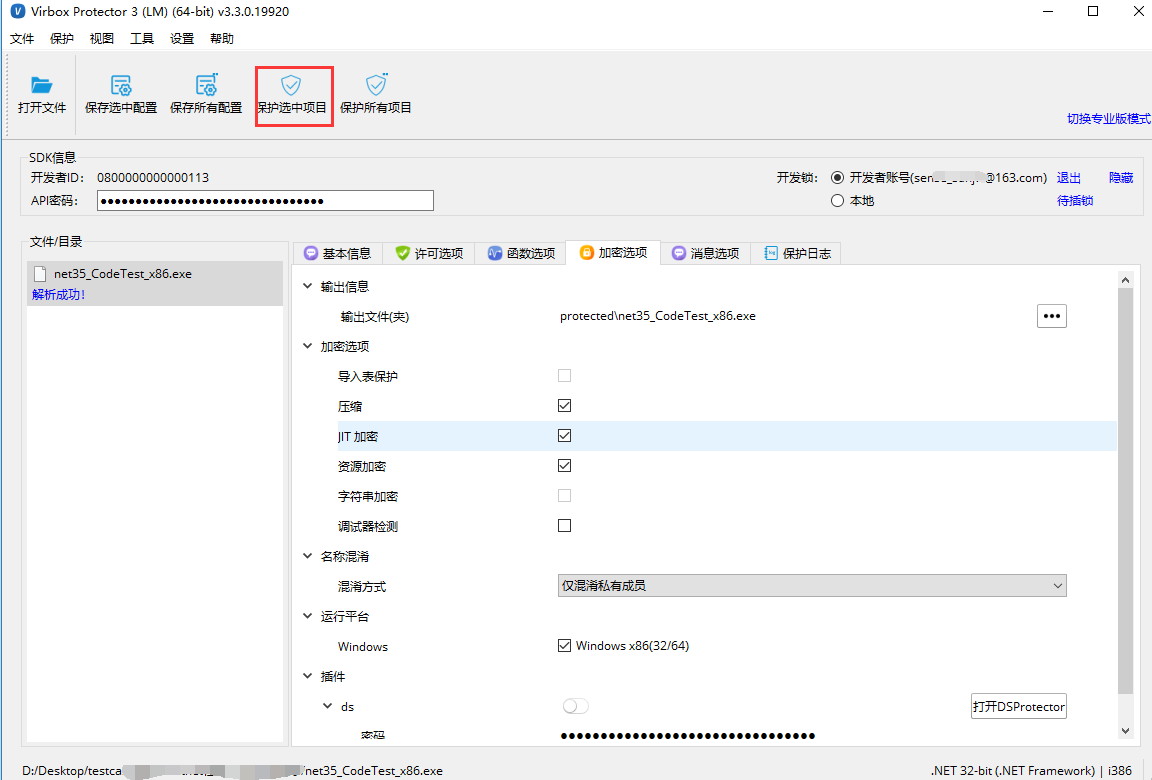Collapse the 输出信息 section

[x=308, y=286]
